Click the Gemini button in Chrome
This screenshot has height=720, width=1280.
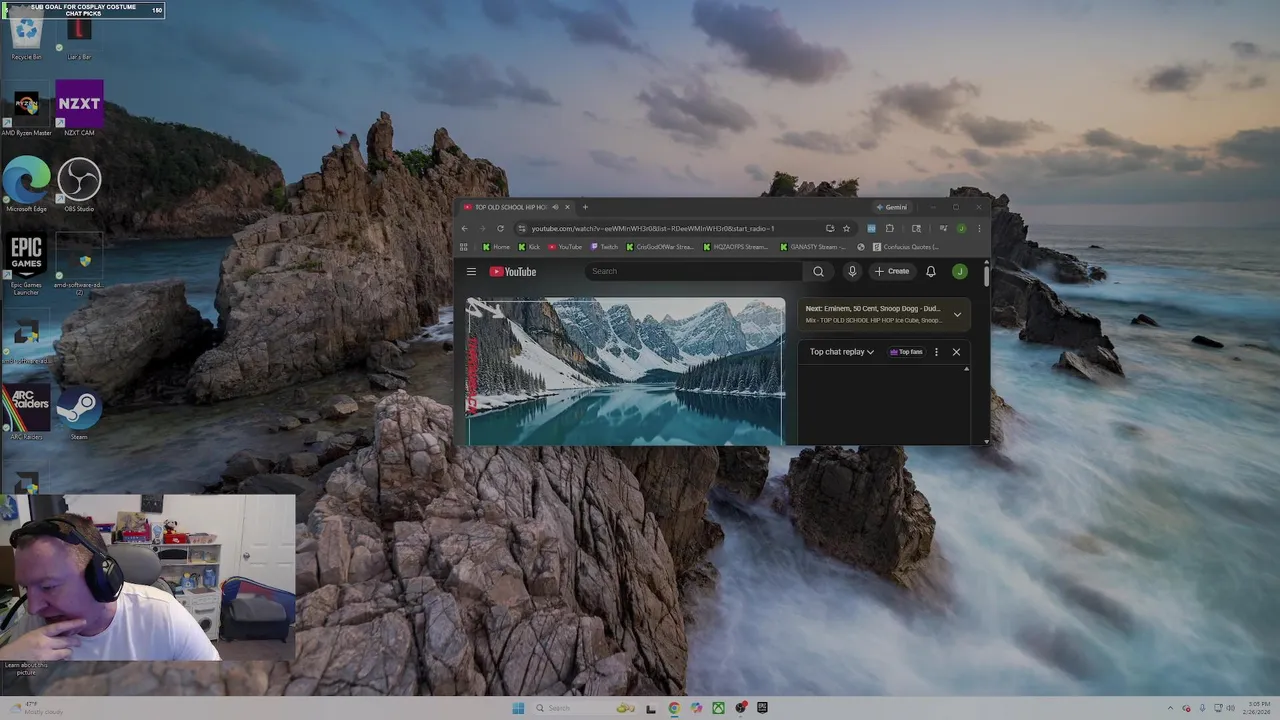pos(891,207)
